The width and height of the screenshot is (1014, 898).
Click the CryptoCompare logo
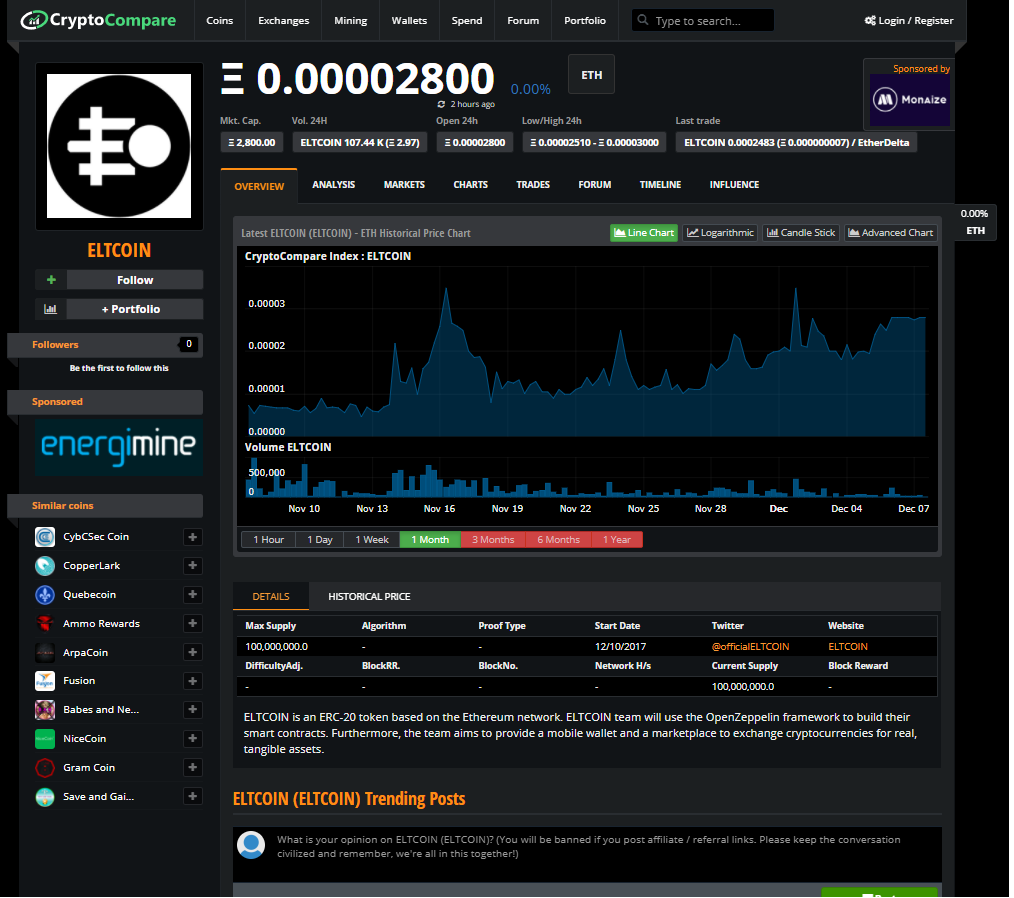click(98, 20)
